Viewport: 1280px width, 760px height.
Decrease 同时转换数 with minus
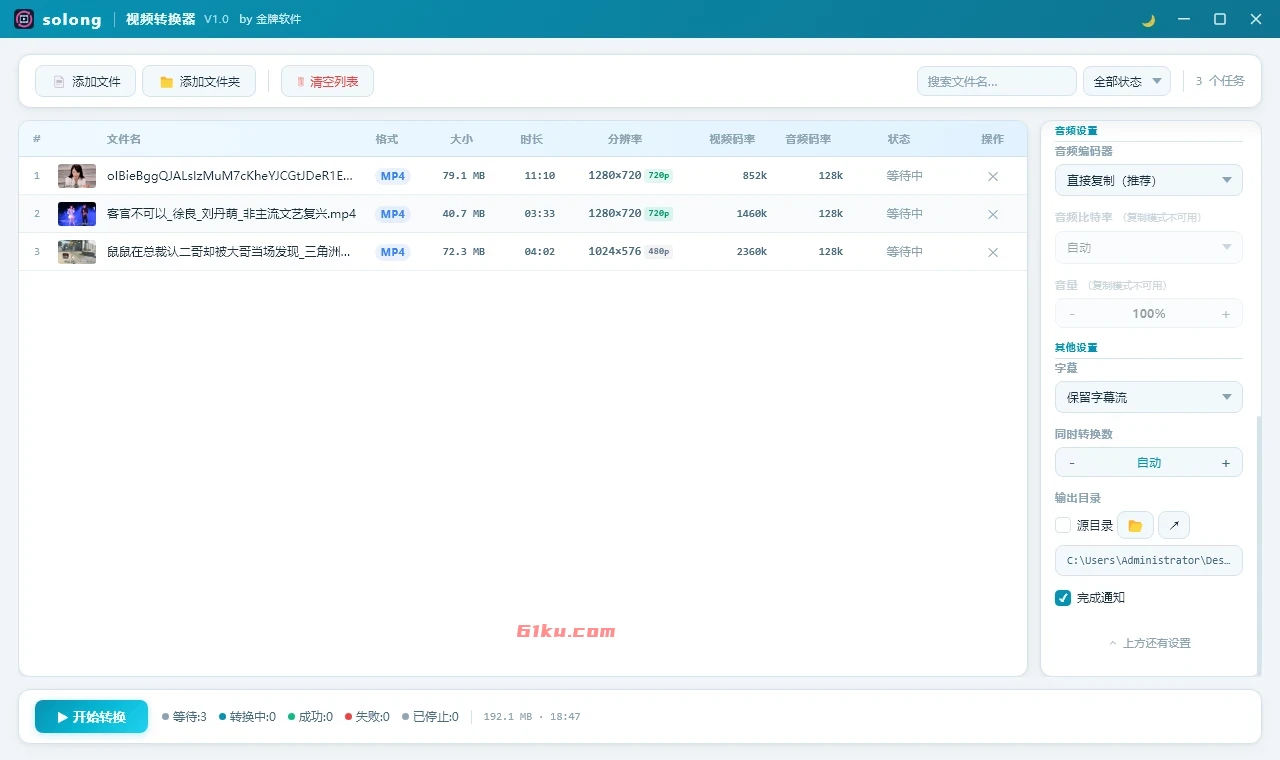[1072, 463]
